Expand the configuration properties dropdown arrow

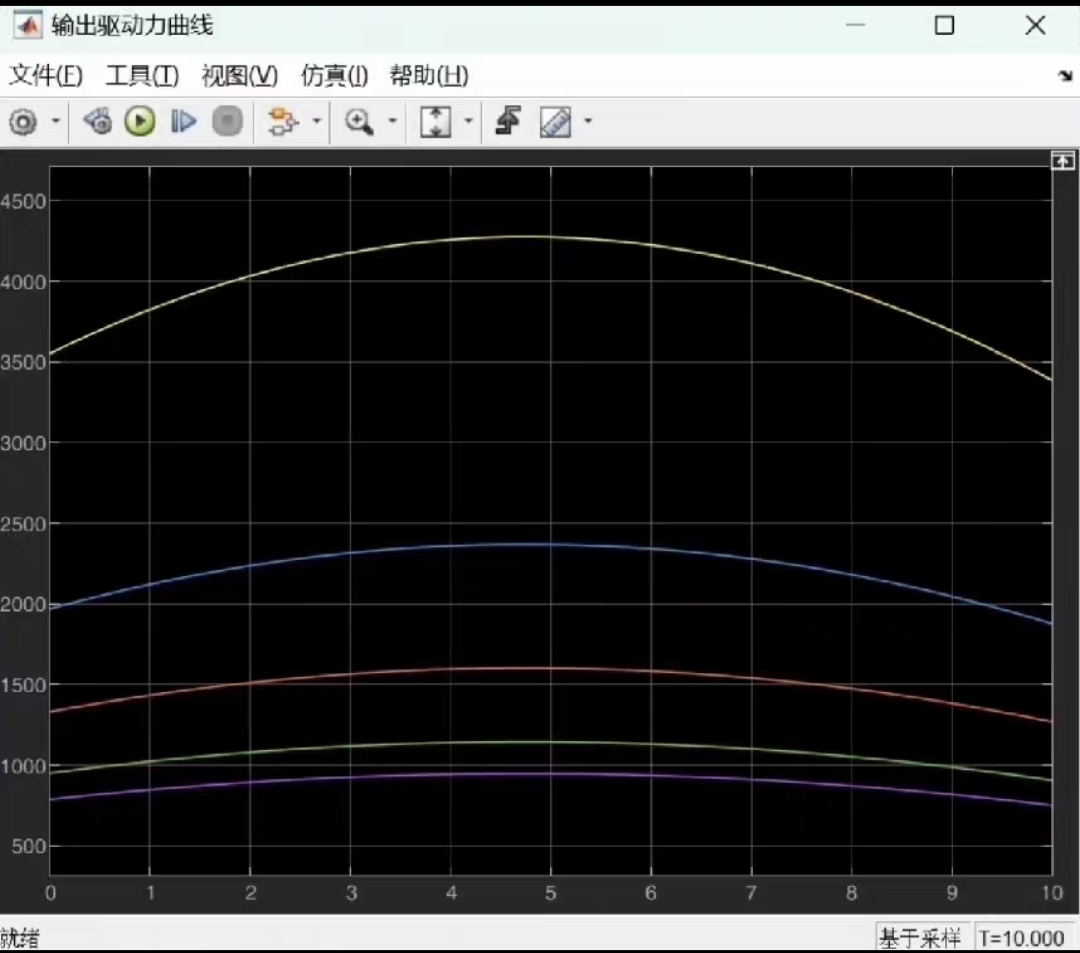56,121
